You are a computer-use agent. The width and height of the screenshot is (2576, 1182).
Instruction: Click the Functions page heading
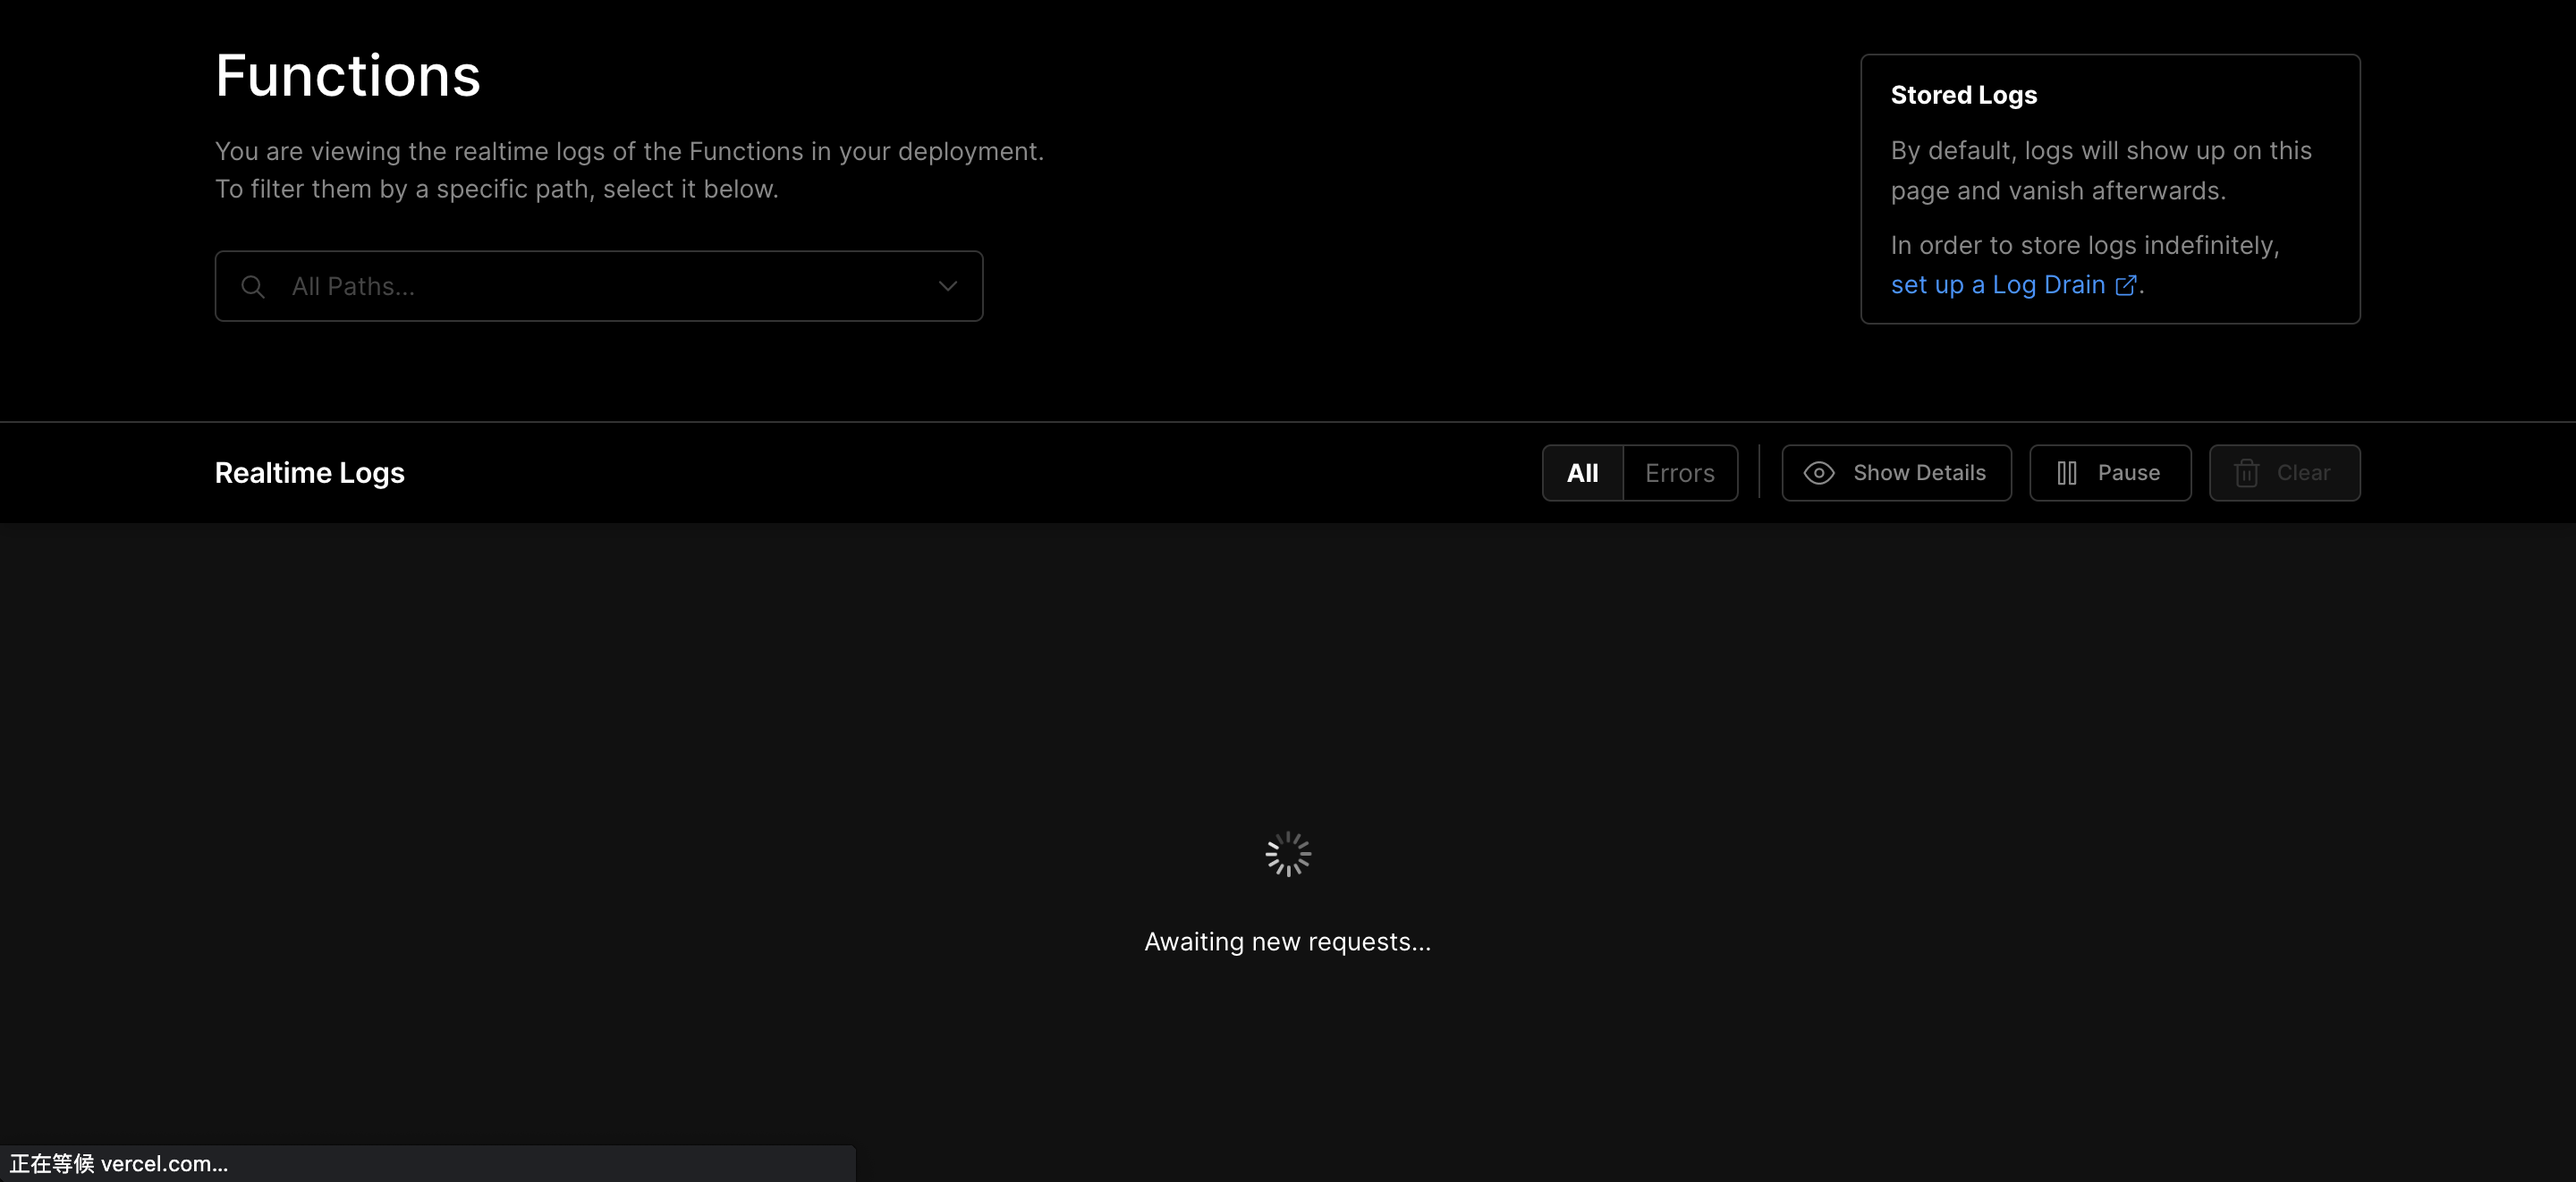[347, 76]
